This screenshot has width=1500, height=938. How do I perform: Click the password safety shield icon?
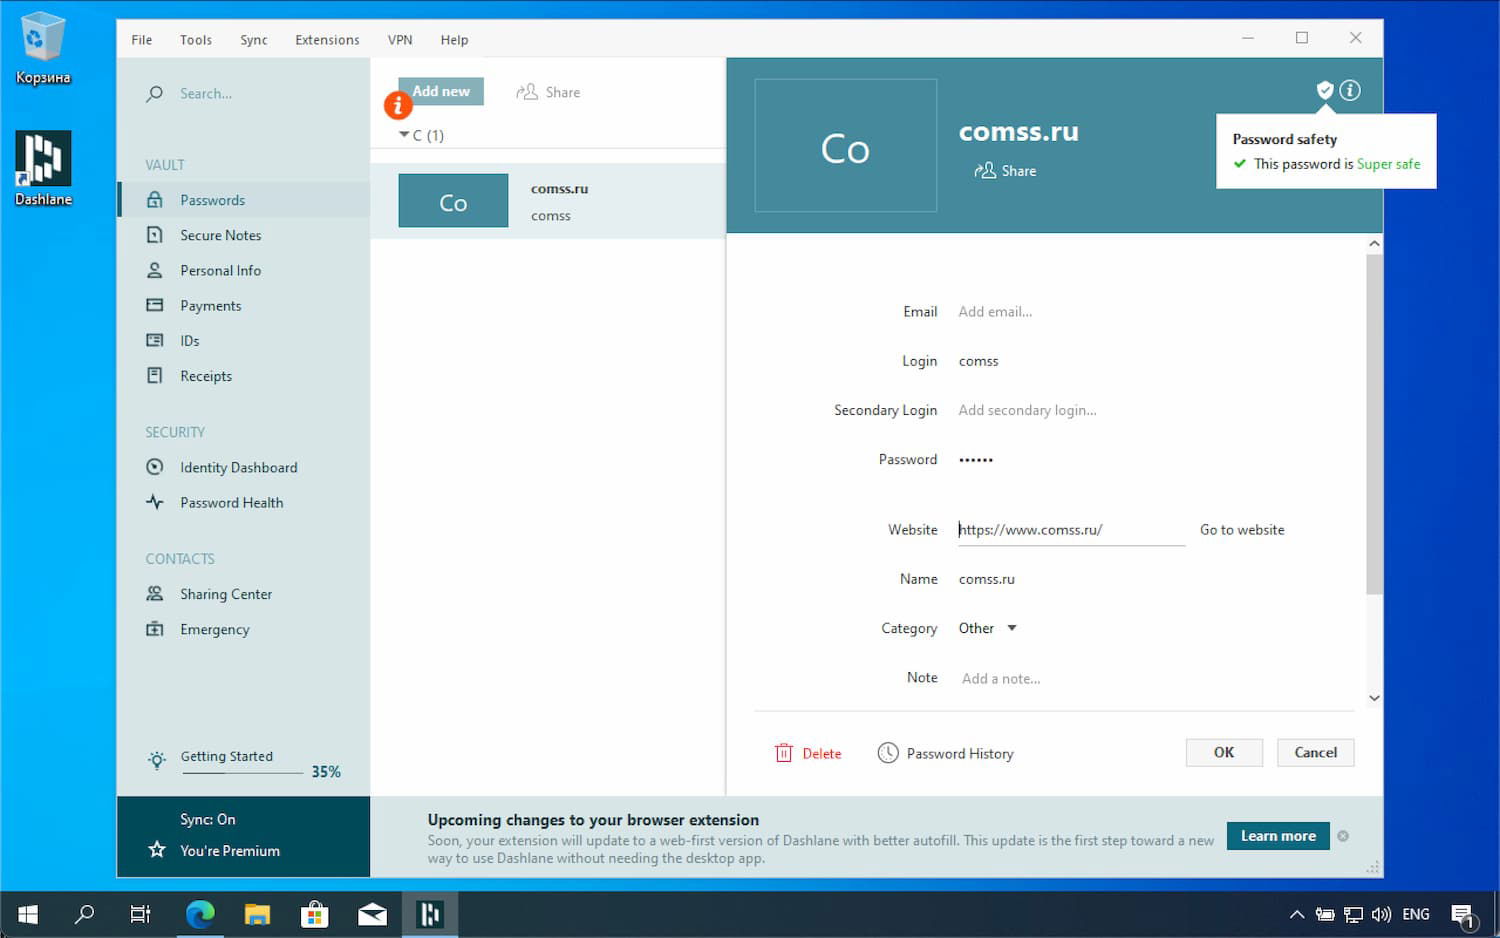[x=1324, y=89]
